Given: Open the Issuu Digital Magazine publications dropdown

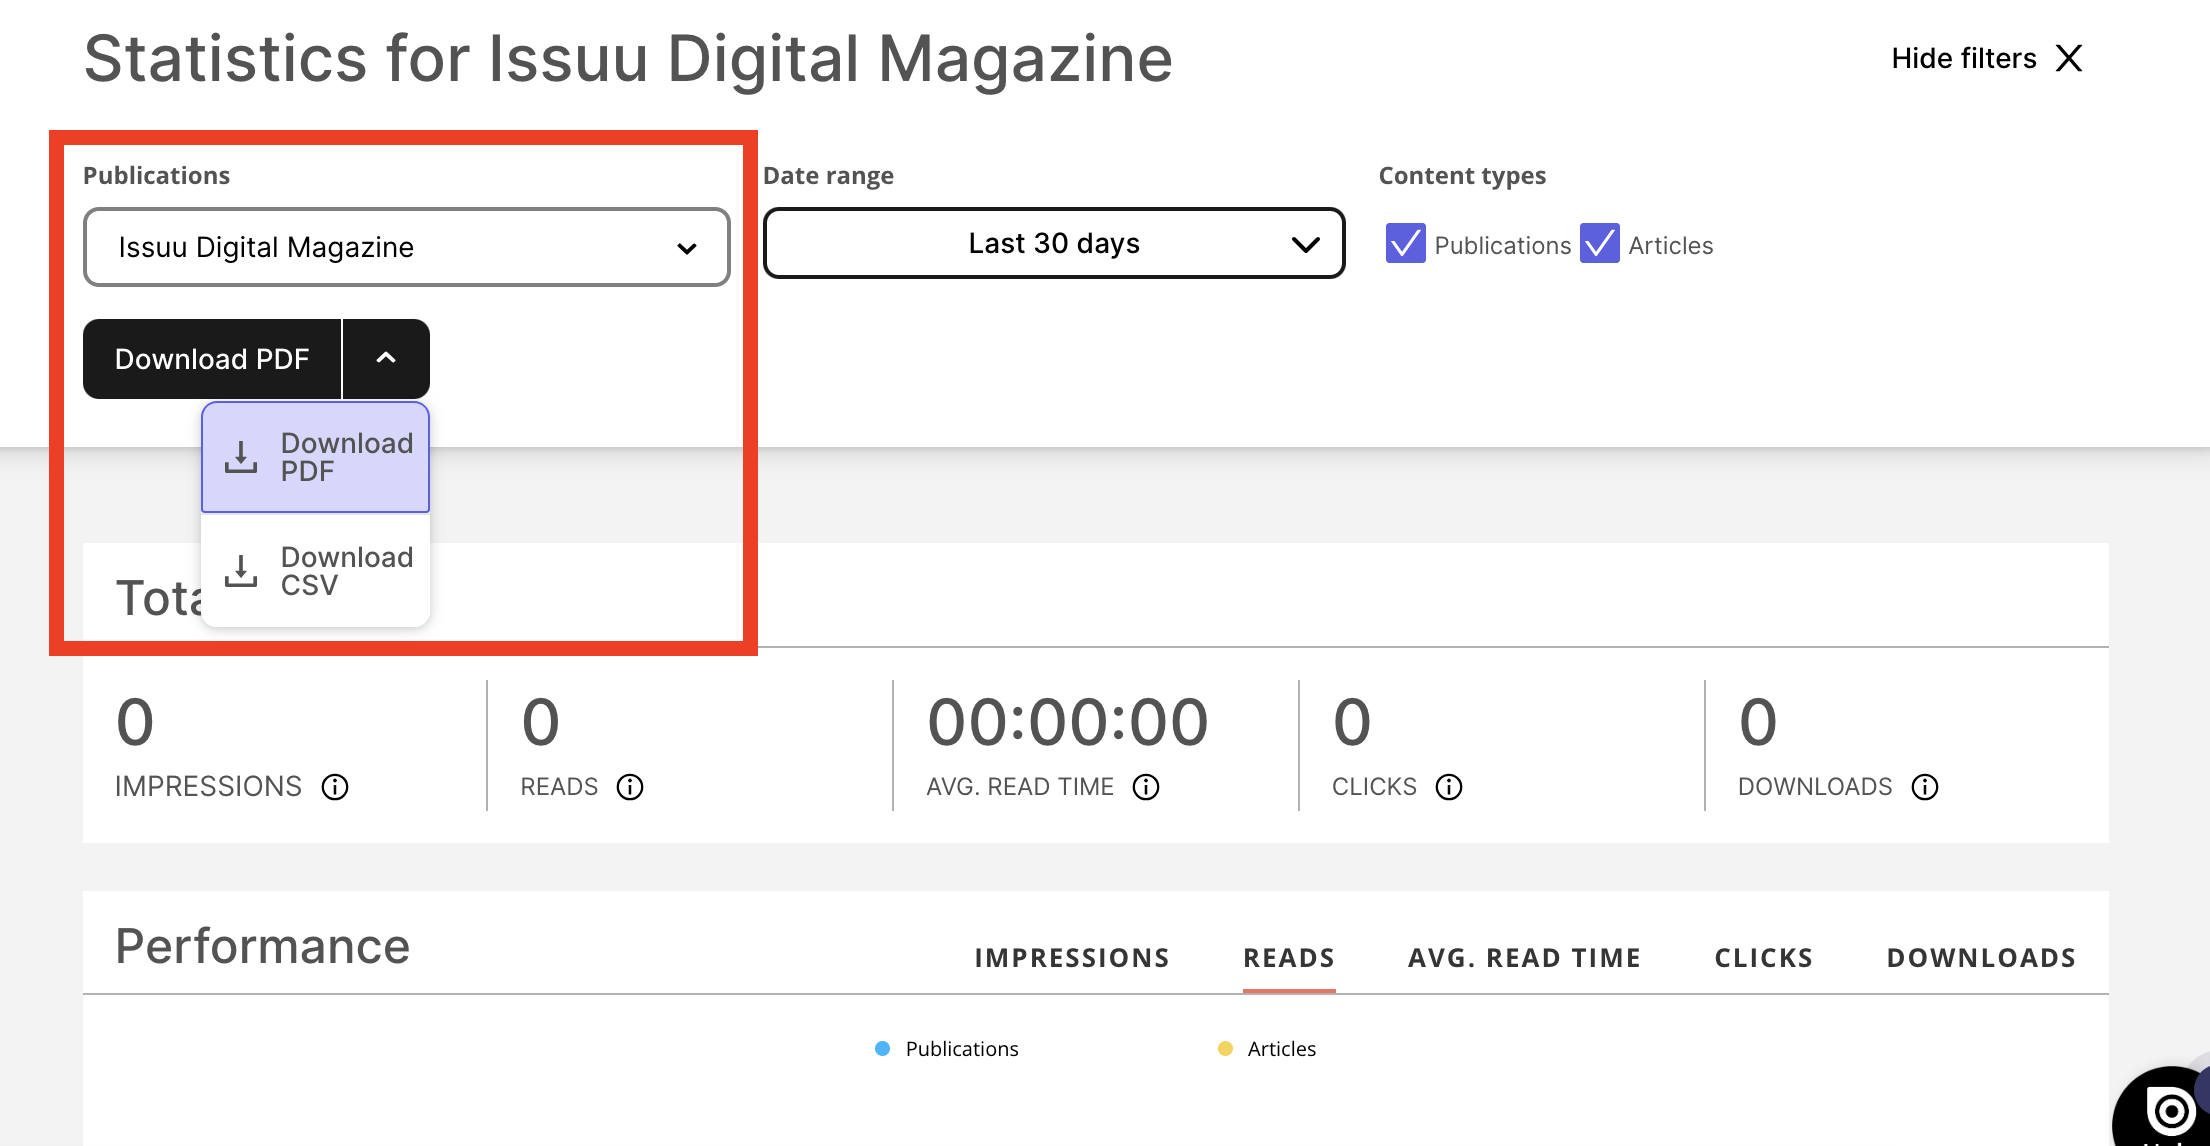Looking at the screenshot, I should coord(406,247).
